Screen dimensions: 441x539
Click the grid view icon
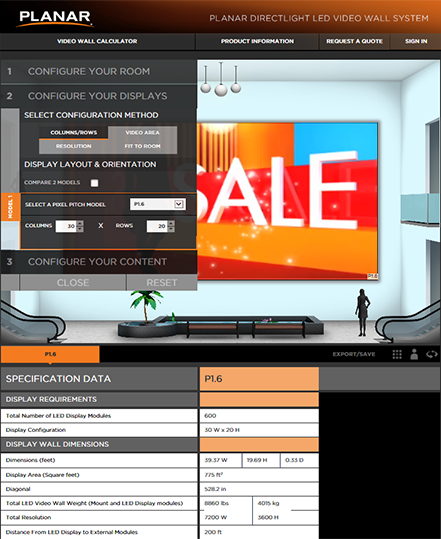pyautogui.click(x=397, y=354)
